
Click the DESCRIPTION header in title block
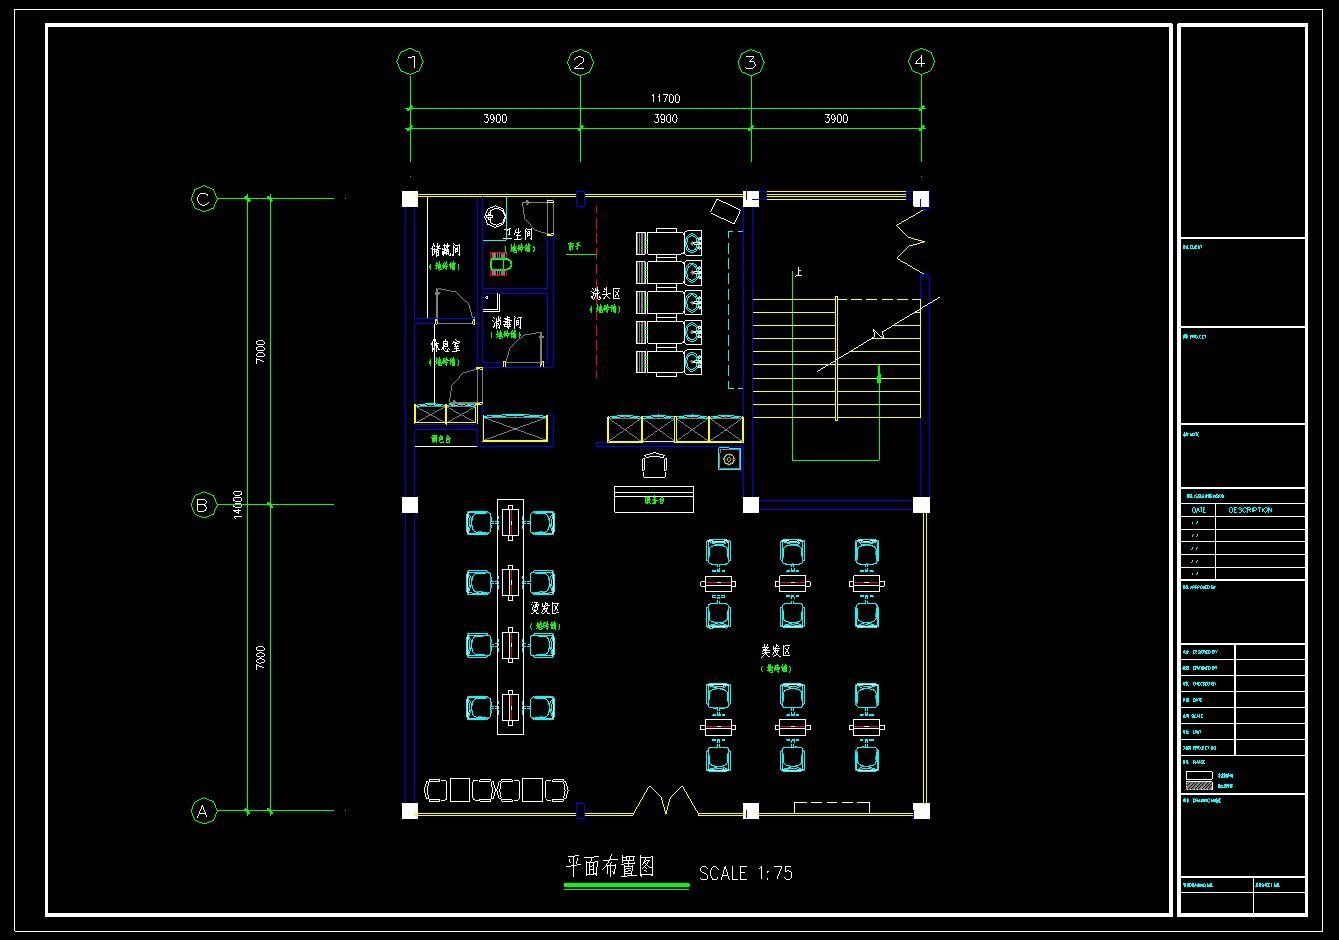click(x=1250, y=510)
